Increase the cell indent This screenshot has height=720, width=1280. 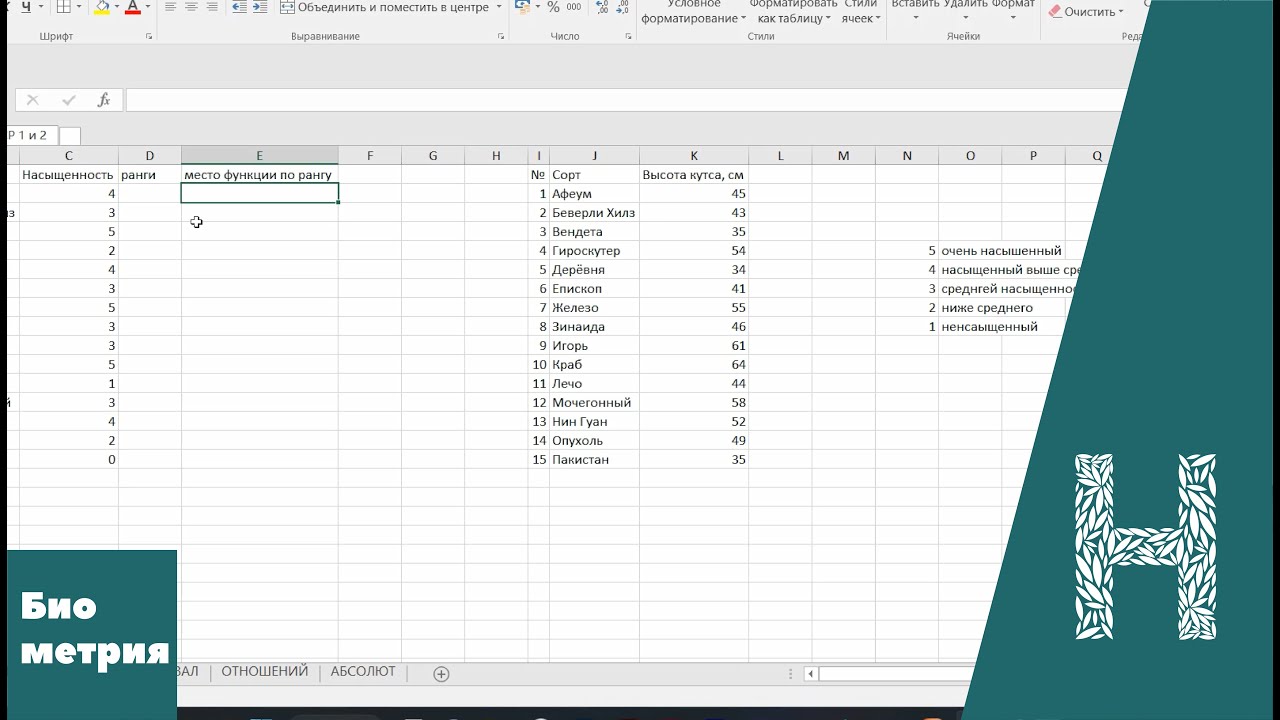(x=261, y=7)
